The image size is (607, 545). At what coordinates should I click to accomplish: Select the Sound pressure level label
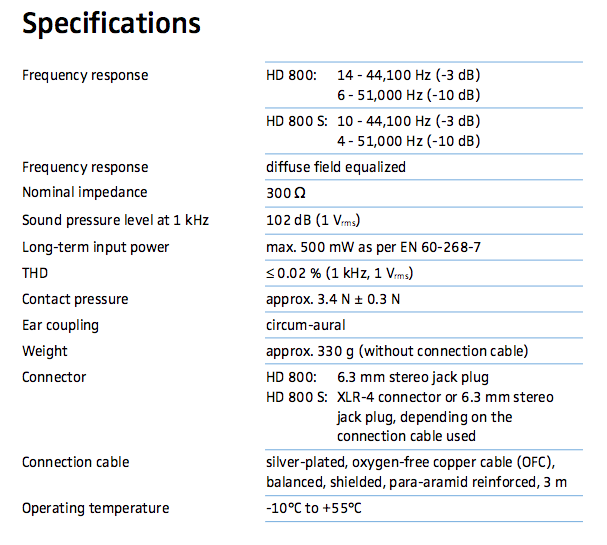pos(115,220)
